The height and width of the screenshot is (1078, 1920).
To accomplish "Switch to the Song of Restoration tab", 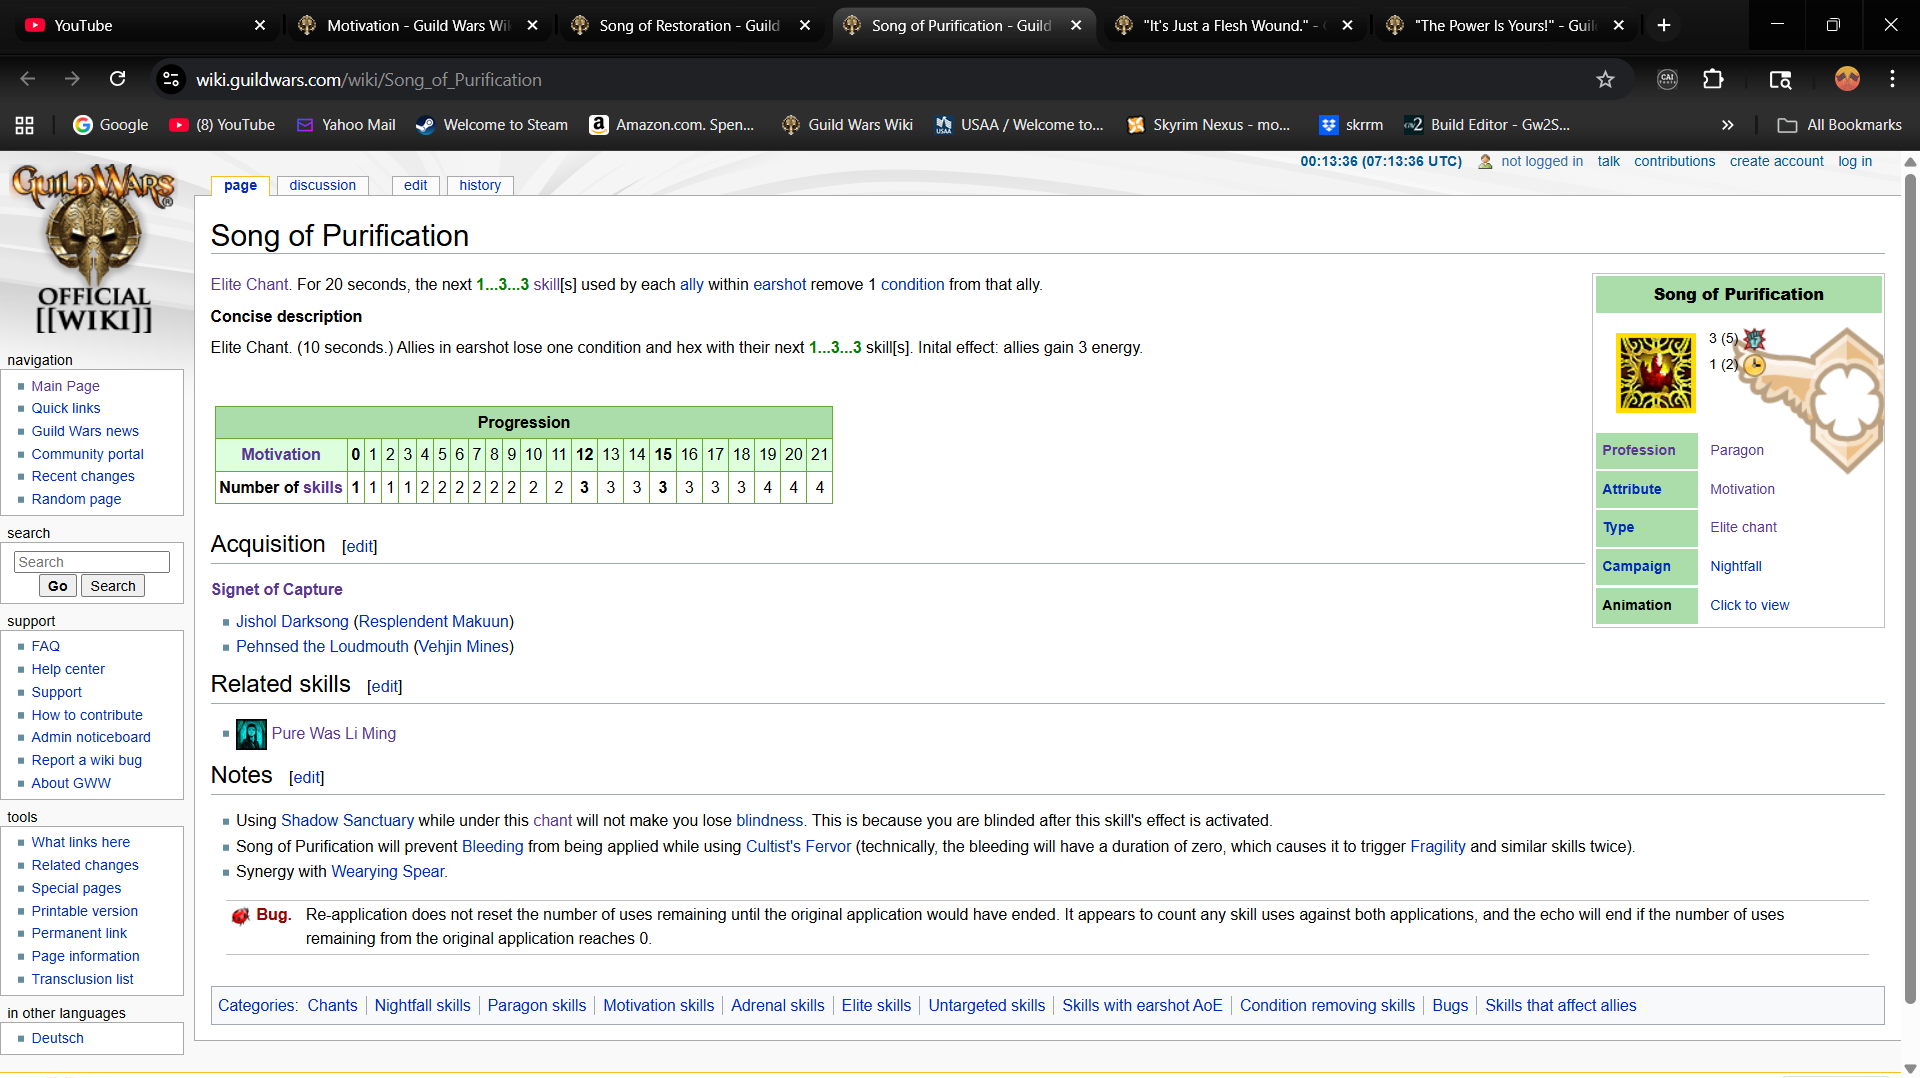I will tap(689, 25).
